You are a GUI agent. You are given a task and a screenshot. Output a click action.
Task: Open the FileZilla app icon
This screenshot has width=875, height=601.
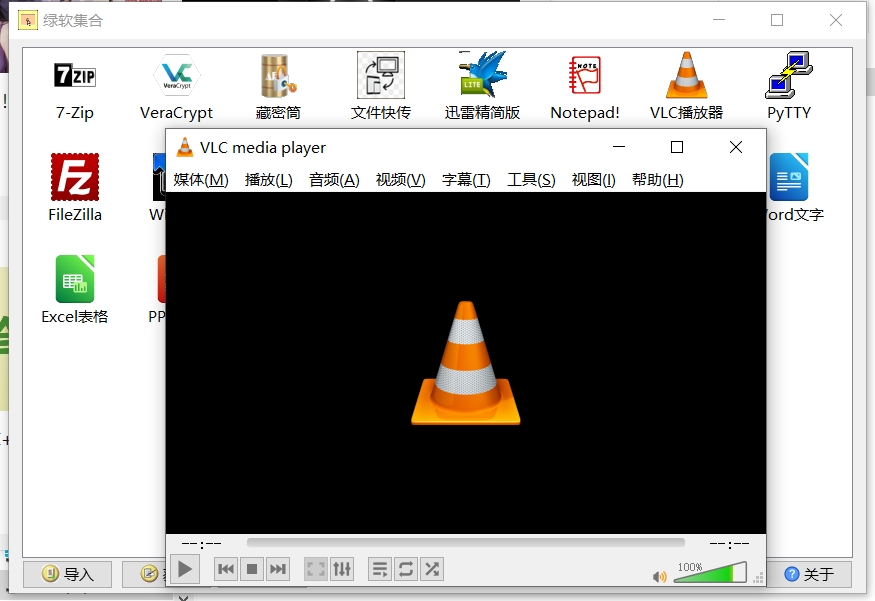(x=75, y=177)
